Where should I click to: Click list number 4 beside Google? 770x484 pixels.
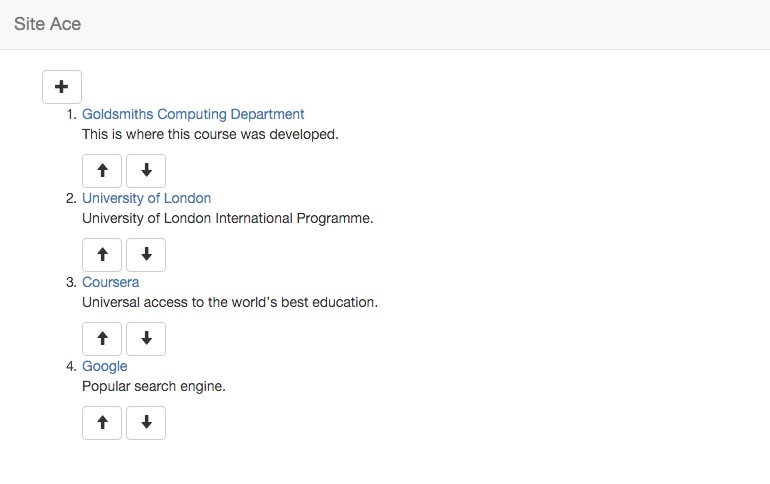pos(71,366)
